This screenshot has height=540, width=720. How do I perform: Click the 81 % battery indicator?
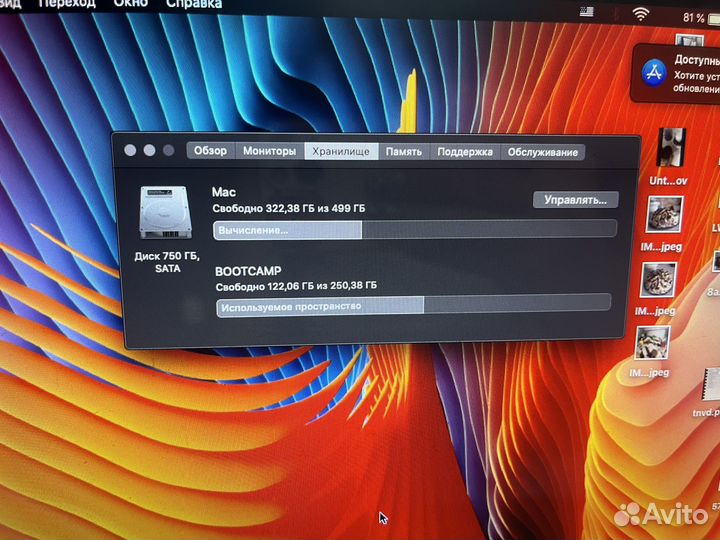[701, 18]
